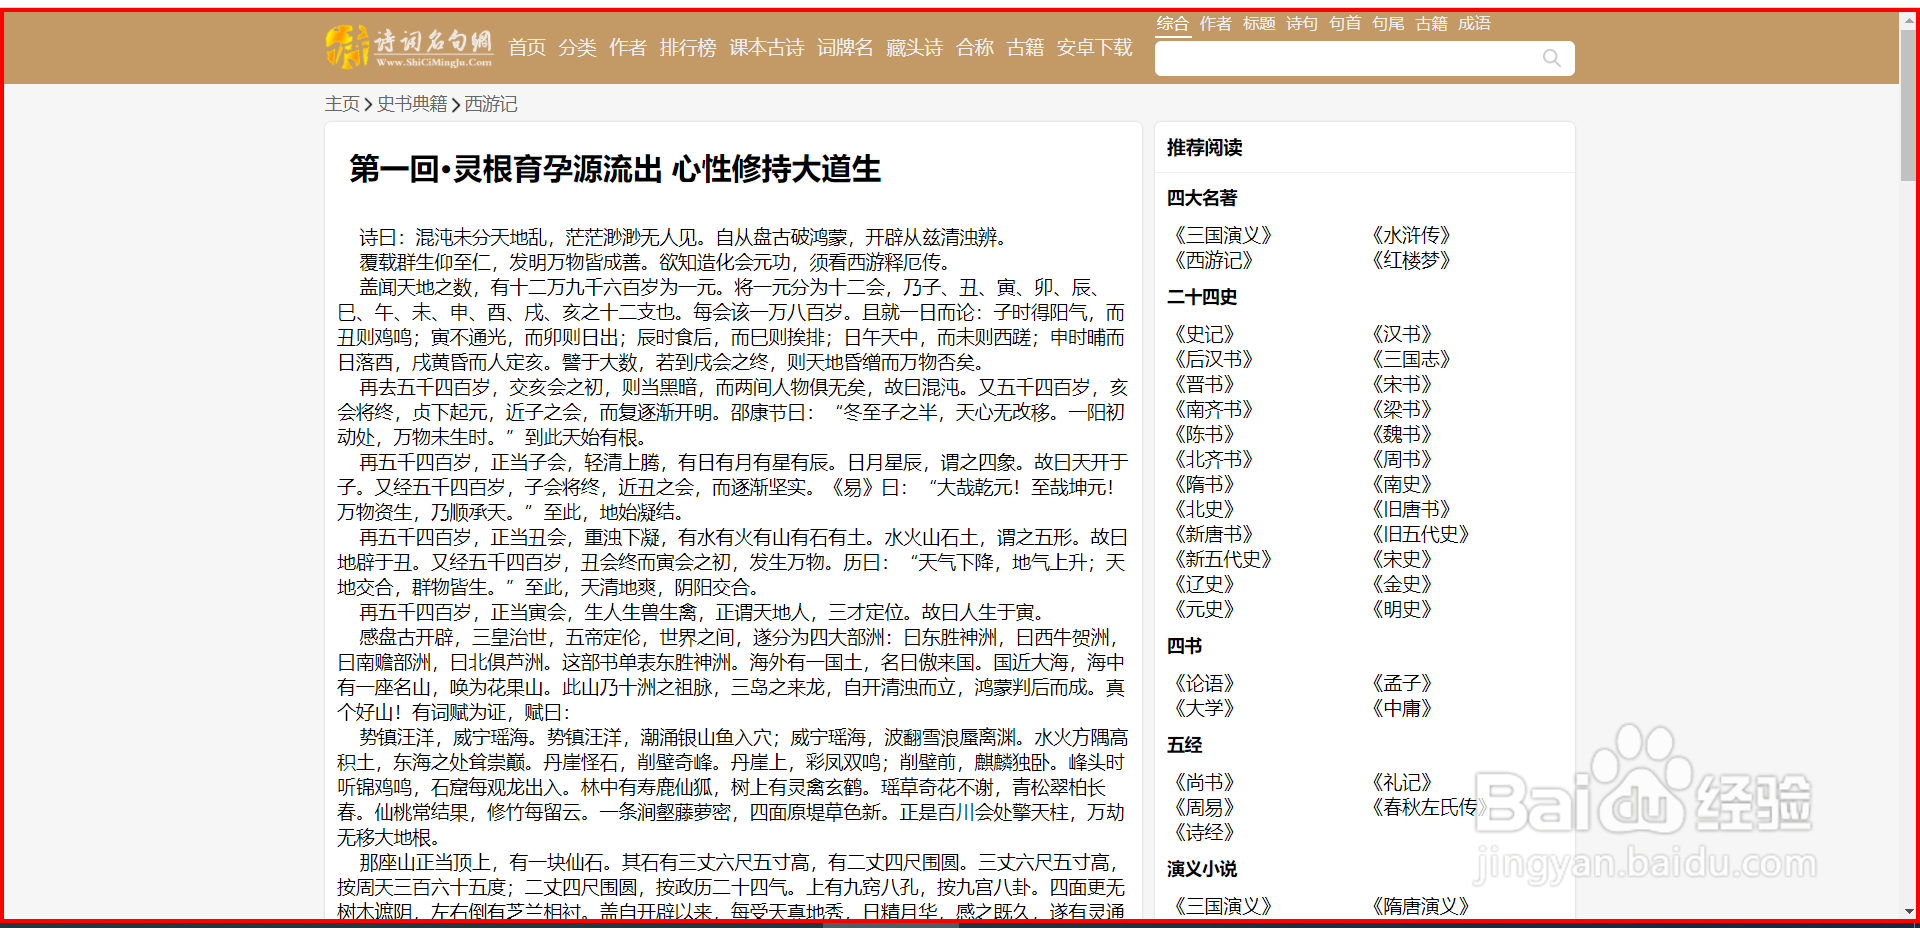The height and width of the screenshot is (928, 1920).
Task: Open 《梁书》 link
Action: (x=1402, y=409)
